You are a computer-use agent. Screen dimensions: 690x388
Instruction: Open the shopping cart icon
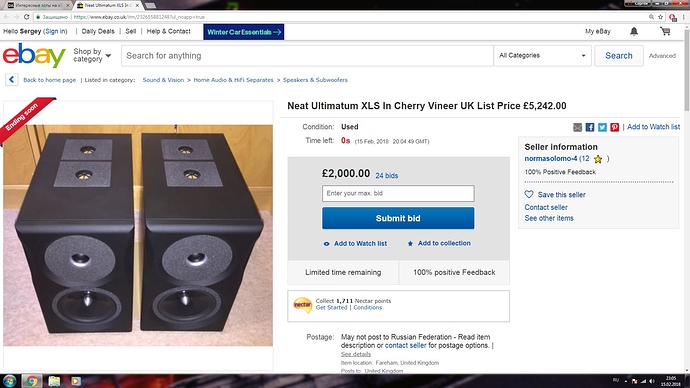pyautogui.click(x=665, y=31)
